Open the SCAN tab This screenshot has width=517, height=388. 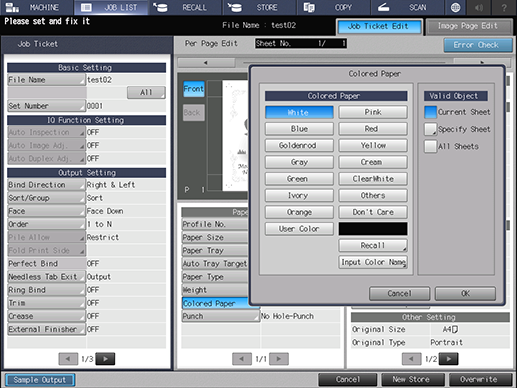click(407, 7)
